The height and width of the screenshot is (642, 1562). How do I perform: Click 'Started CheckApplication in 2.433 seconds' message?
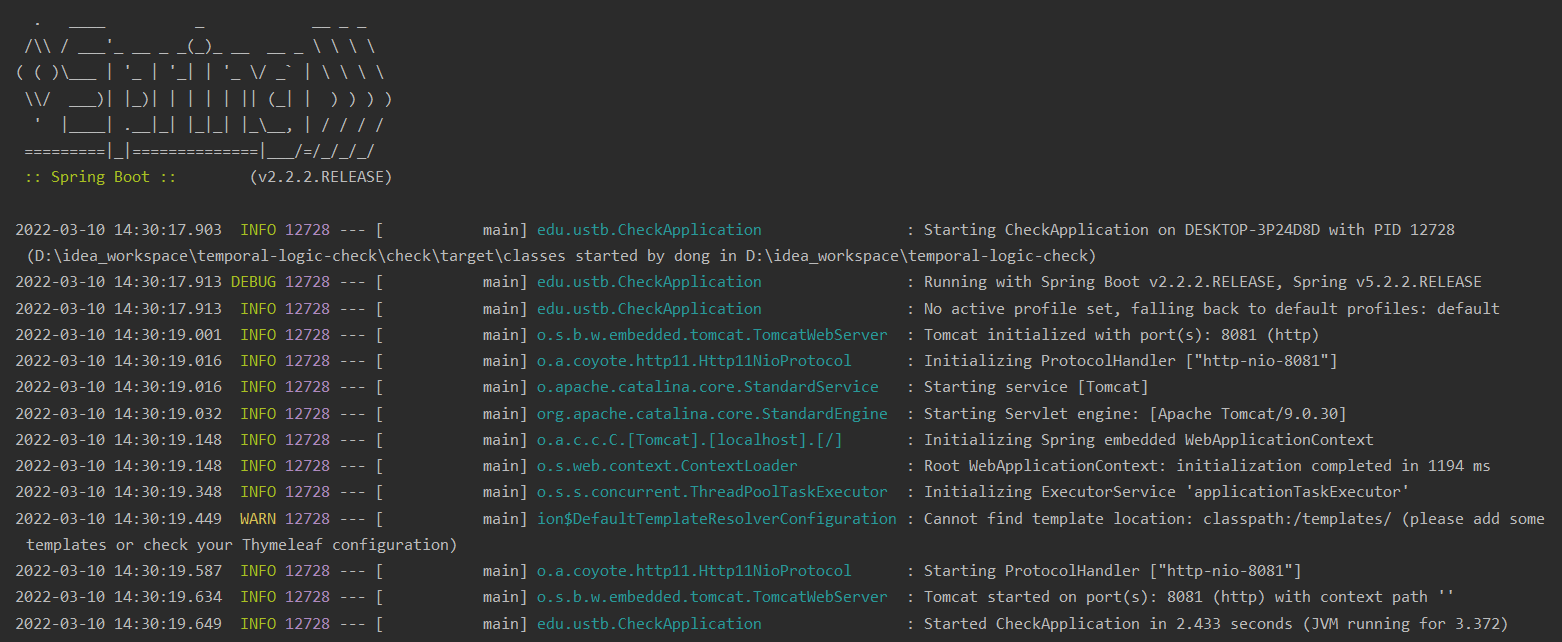coord(1216,623)
